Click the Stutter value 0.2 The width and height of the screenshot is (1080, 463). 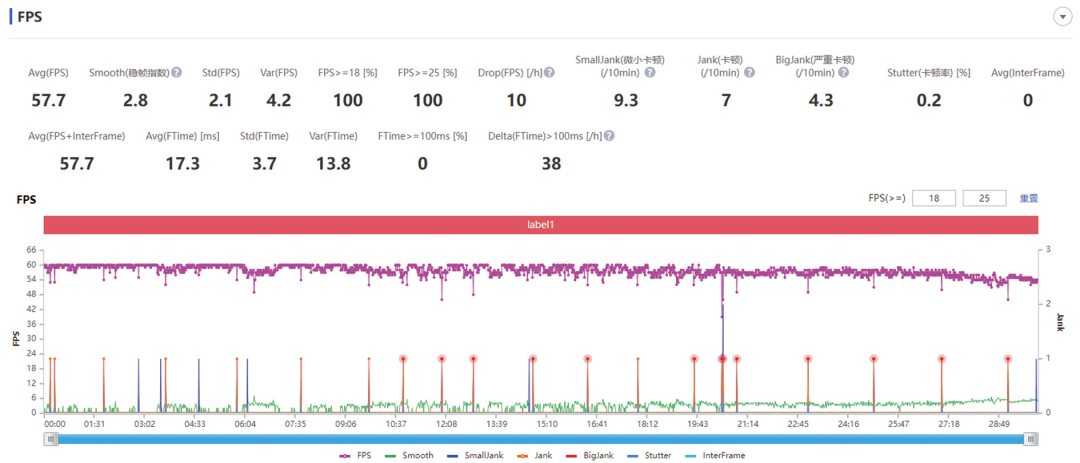coord(929,101)
